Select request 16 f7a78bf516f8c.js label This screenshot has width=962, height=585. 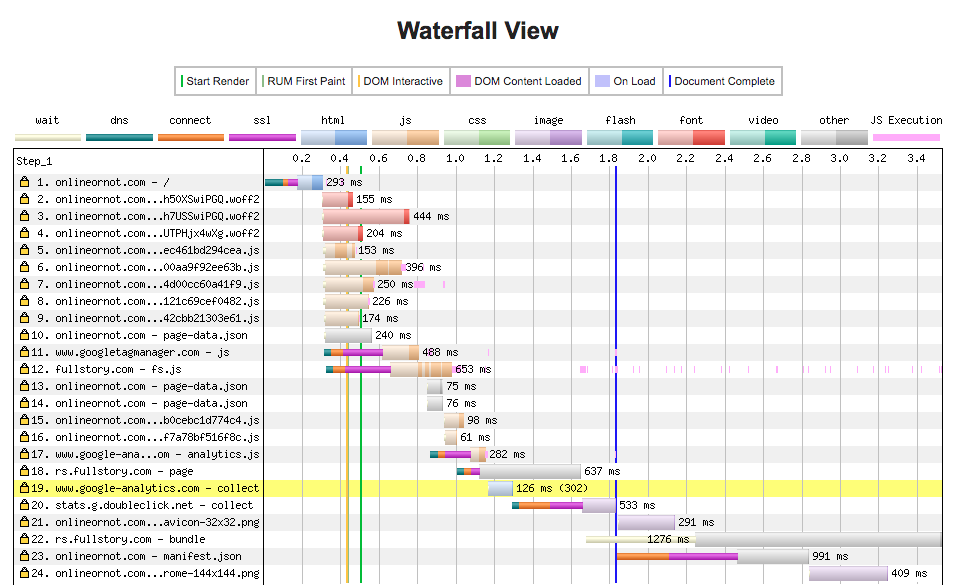pos(145,437)
